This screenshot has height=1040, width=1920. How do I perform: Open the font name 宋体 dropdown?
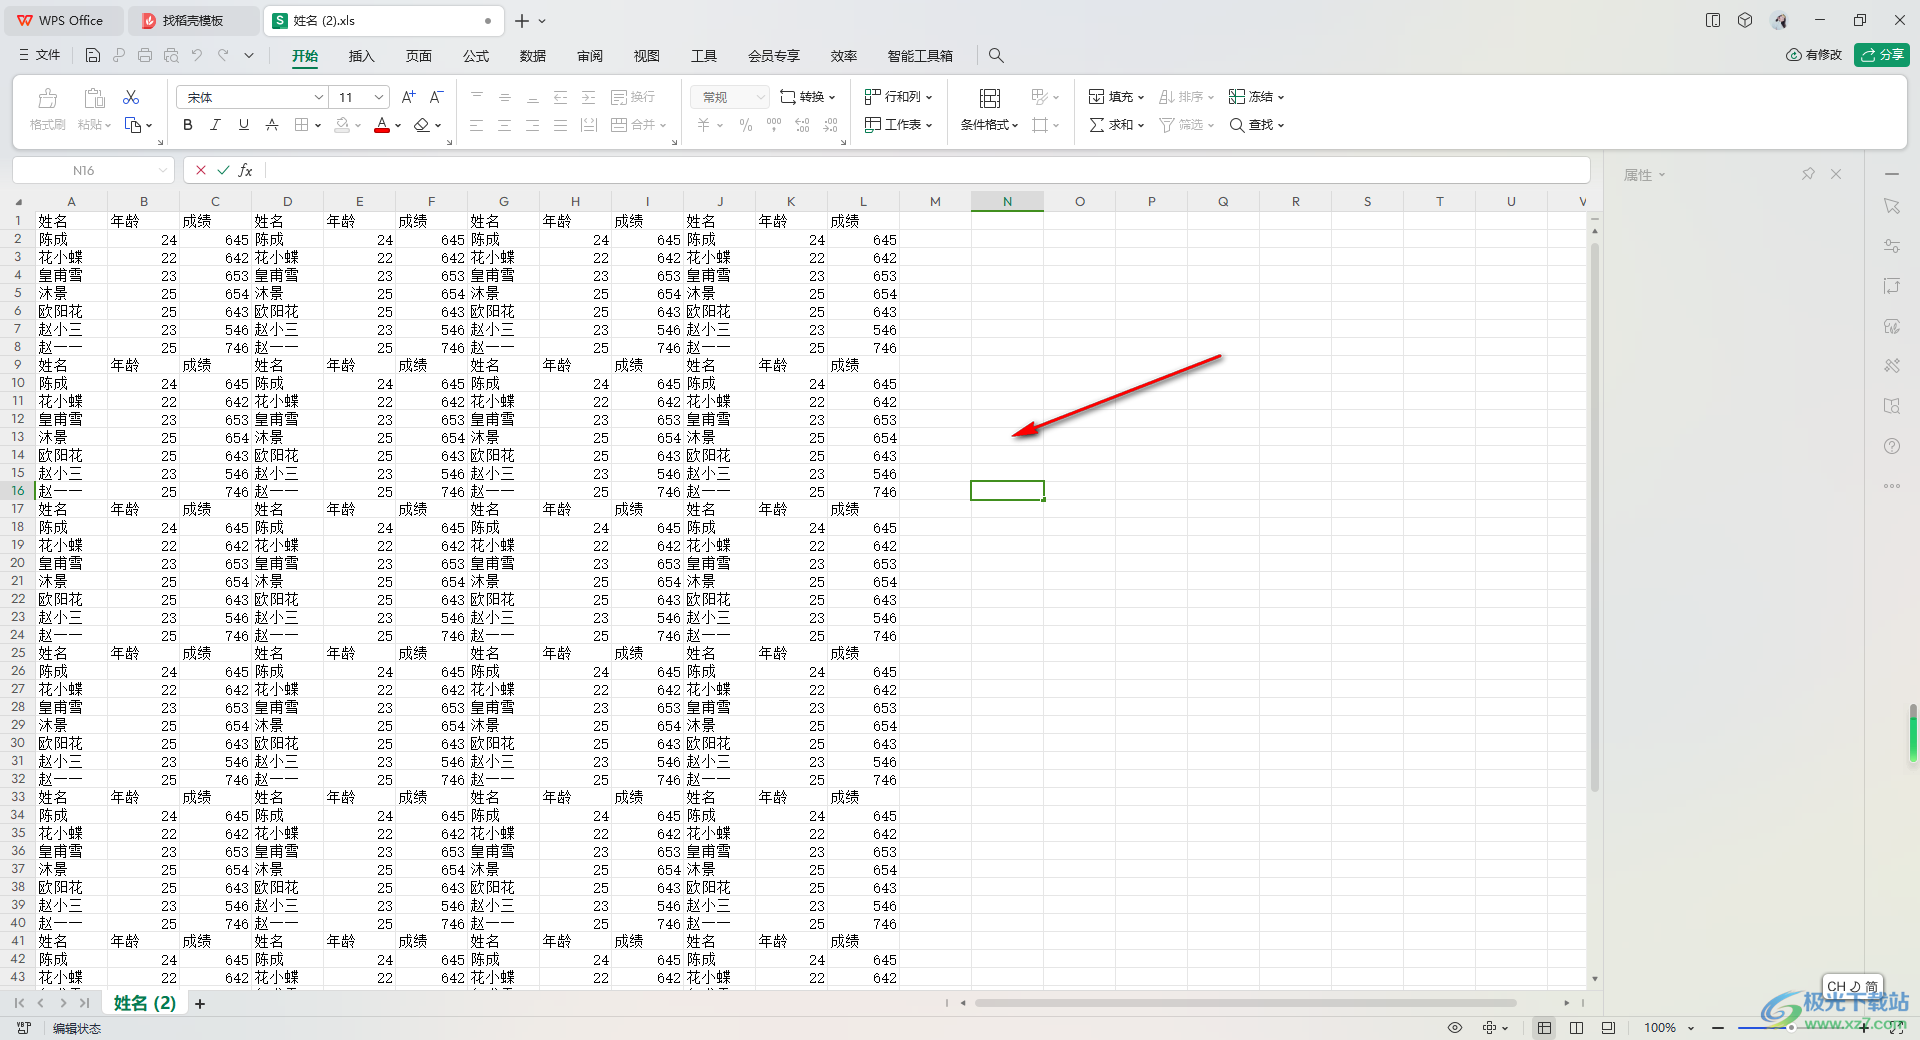coord(319,97)
